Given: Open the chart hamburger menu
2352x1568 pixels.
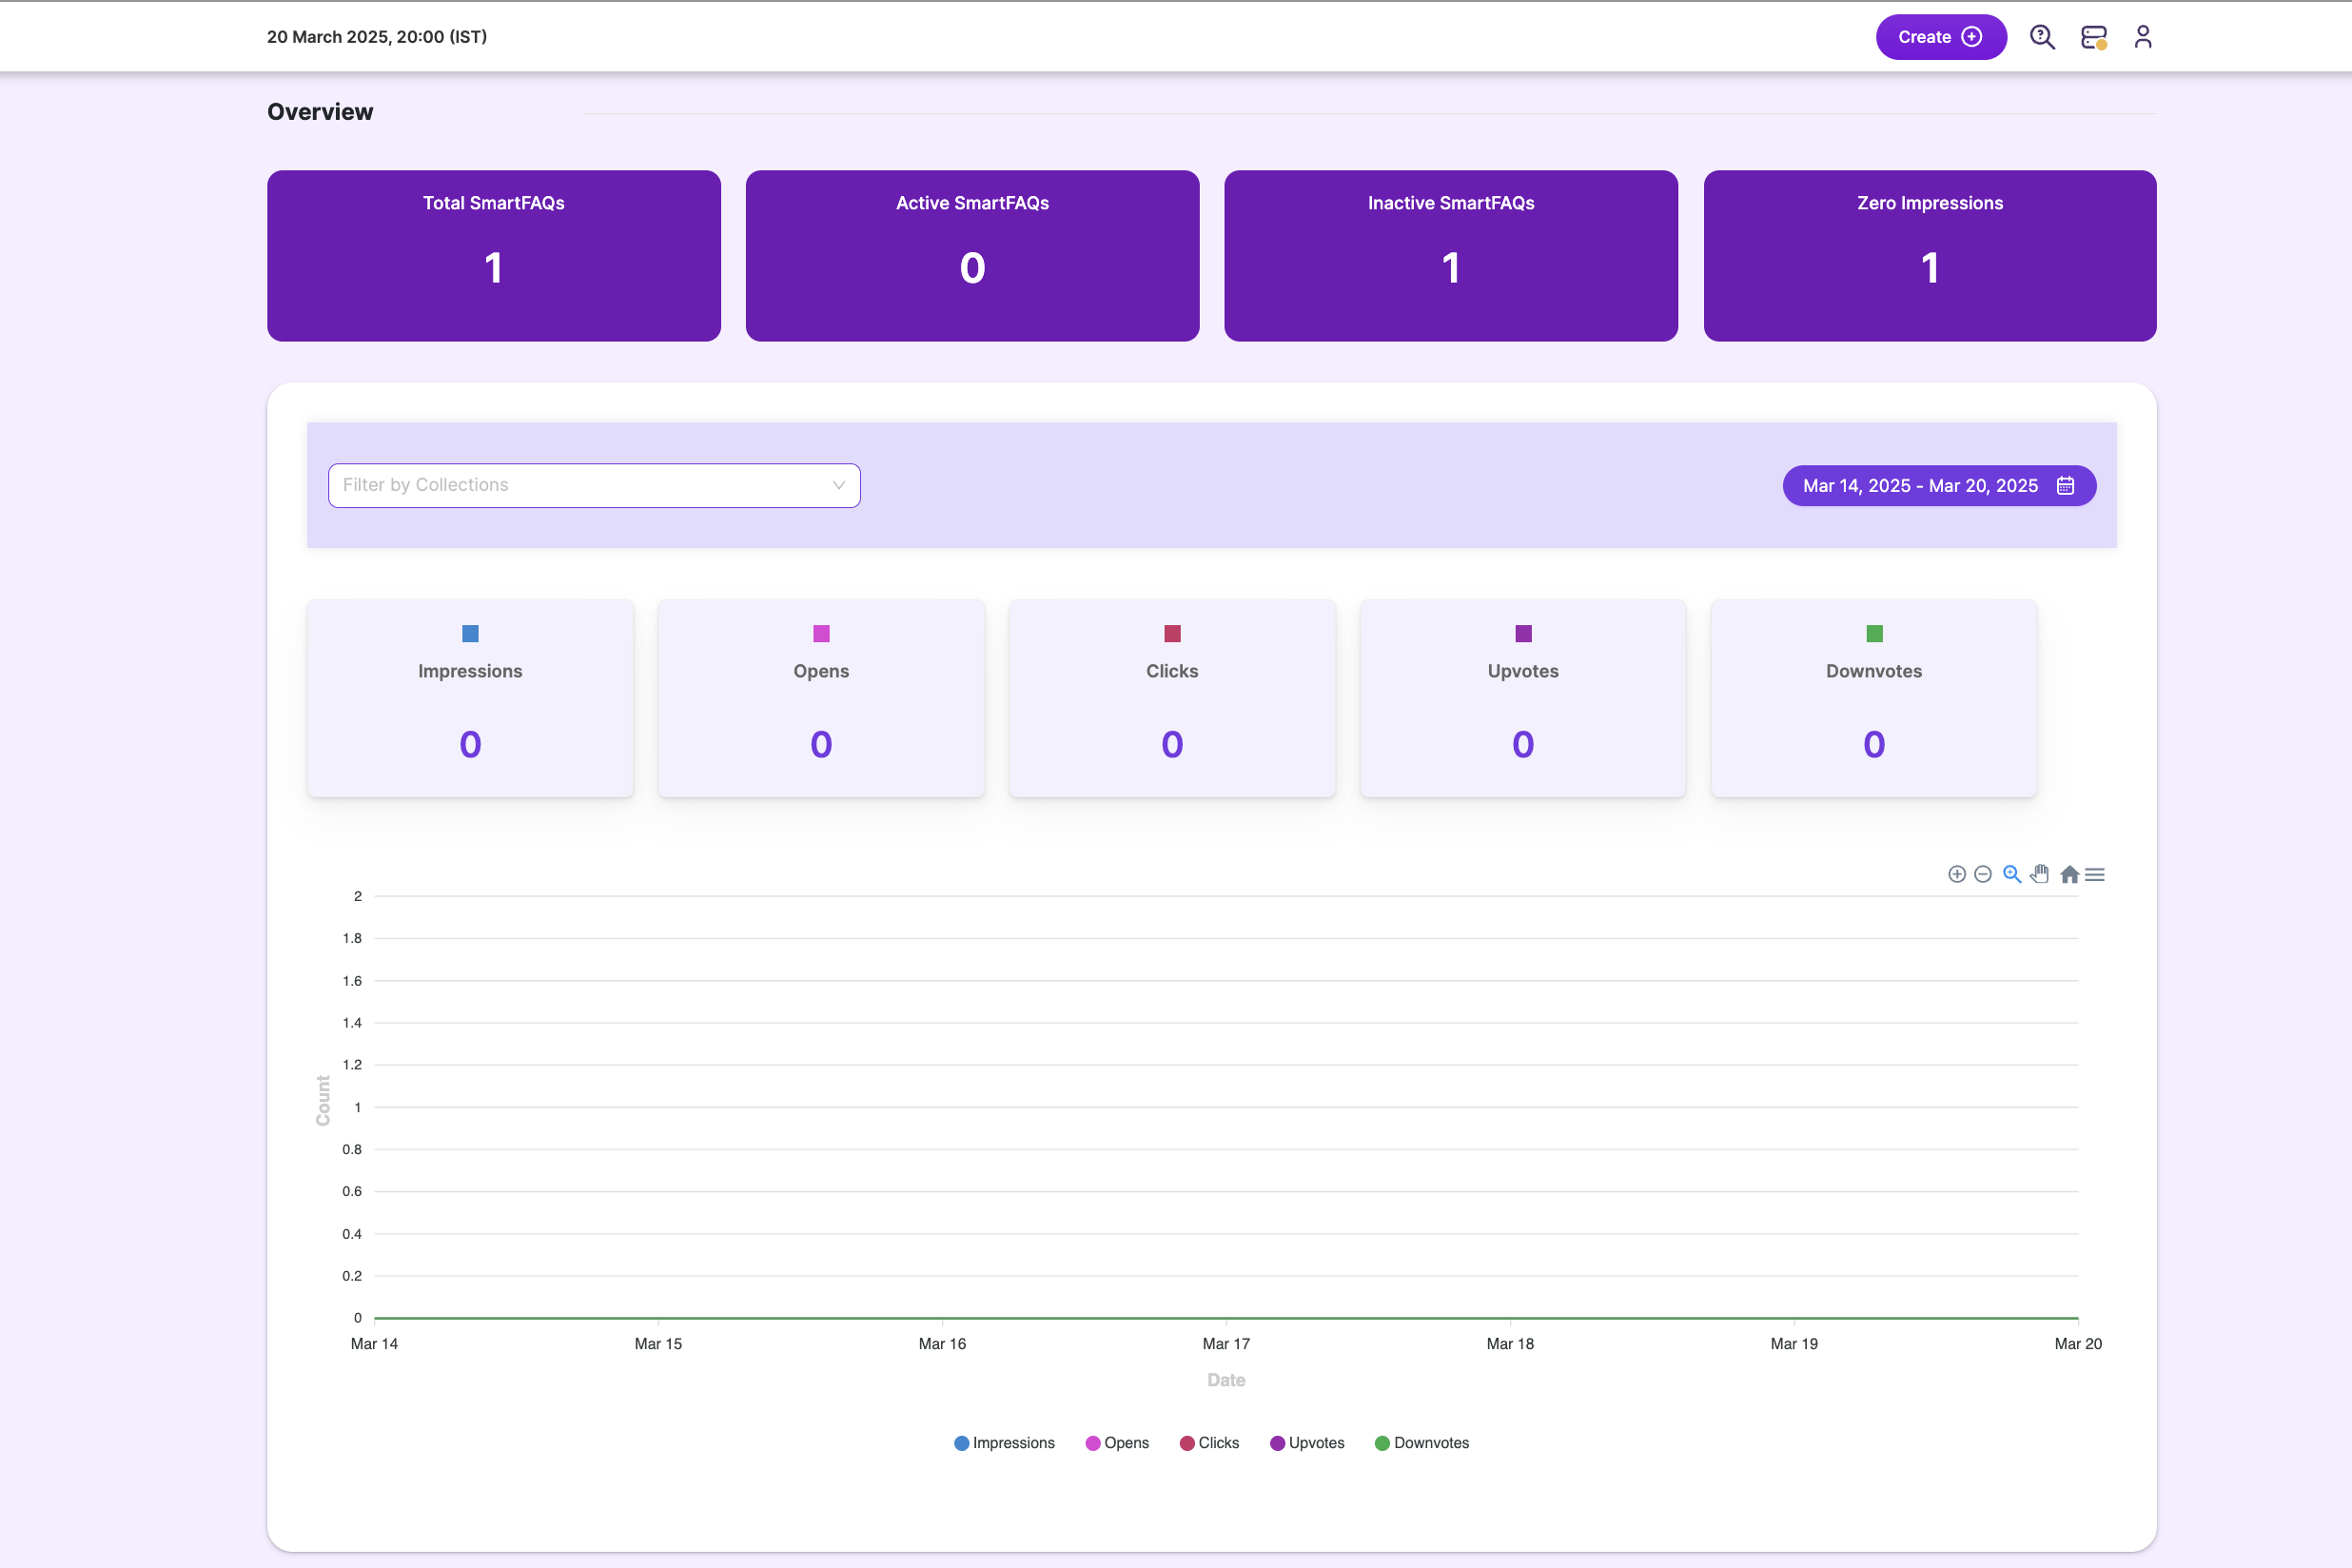Looking at the screenshot, I should click(2095, 874).
